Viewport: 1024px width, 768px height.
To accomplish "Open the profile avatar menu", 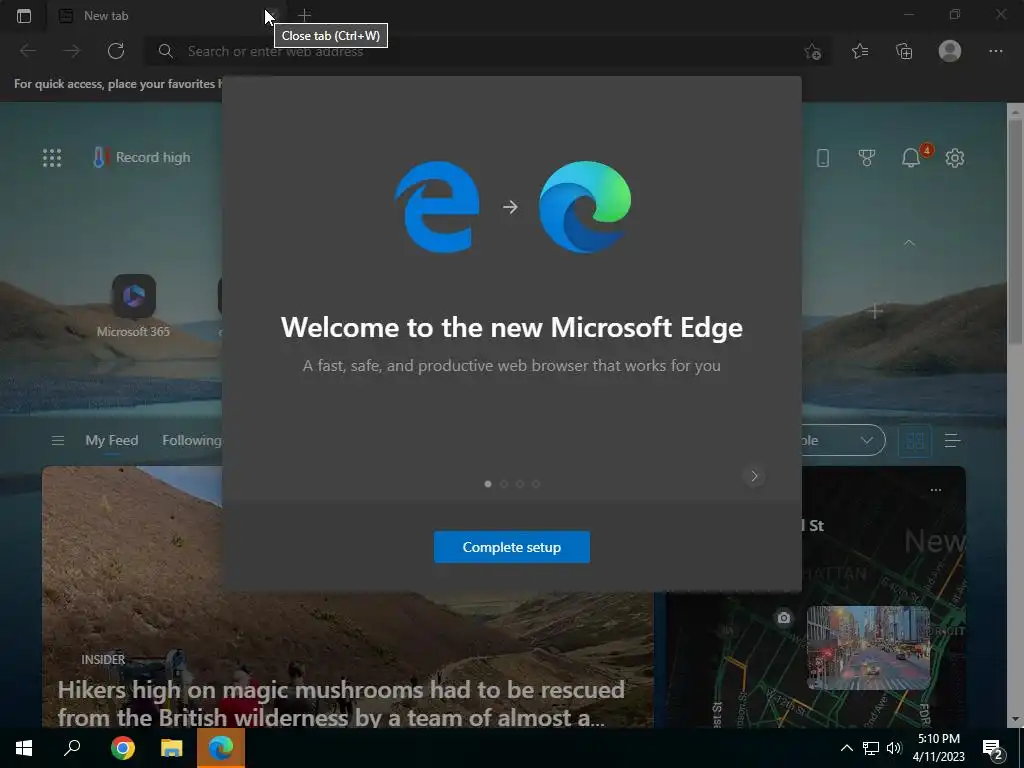I will point(950,51).
